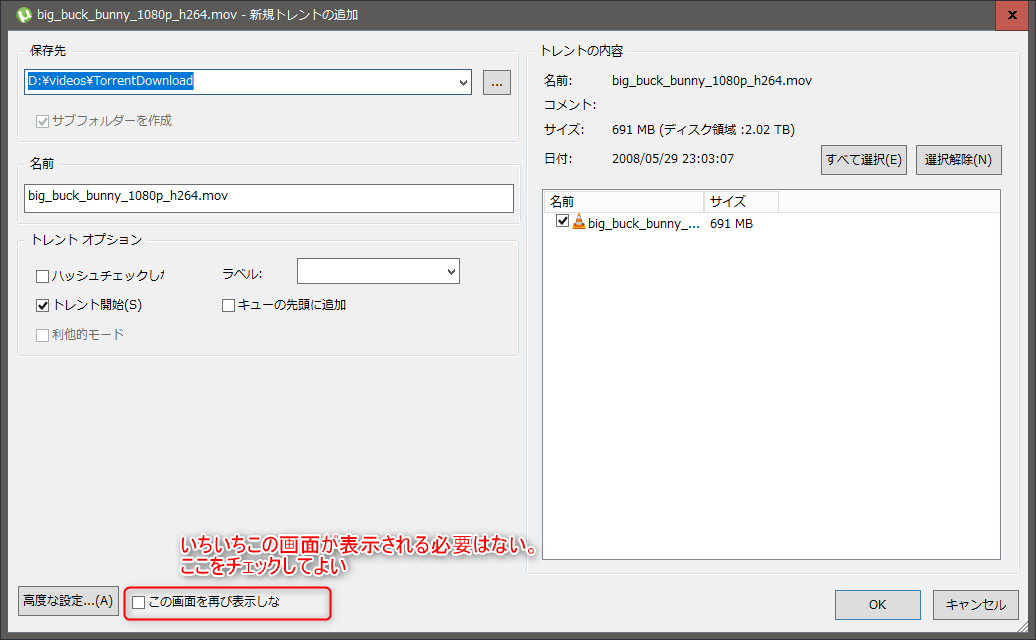Expand the save location path dropdown
Image resolution: width=1036 pixels, height=640 pixels.
[x=462, y=82]
